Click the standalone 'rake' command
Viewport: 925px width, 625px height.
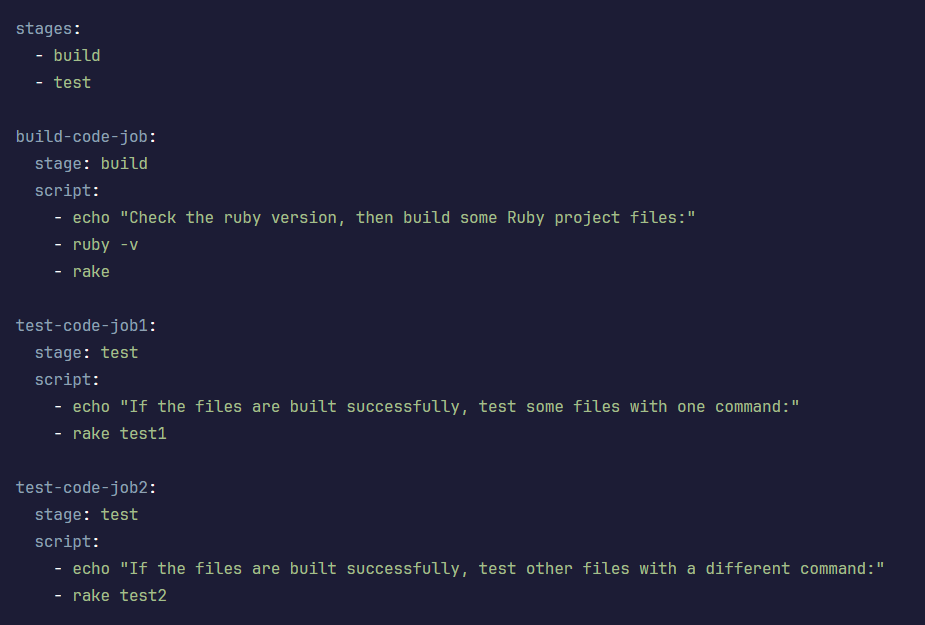[x=91, y=271]
